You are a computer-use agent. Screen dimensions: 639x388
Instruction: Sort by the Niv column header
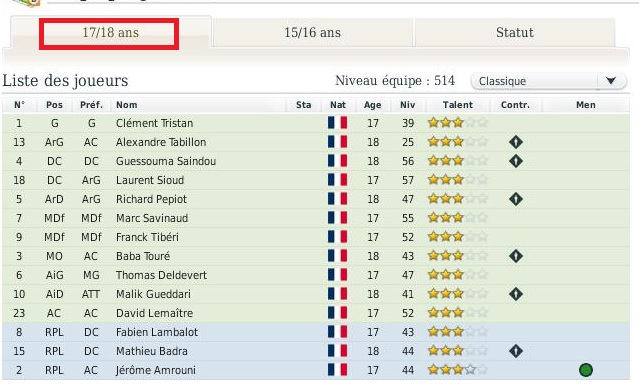click(x=408, y=105)
